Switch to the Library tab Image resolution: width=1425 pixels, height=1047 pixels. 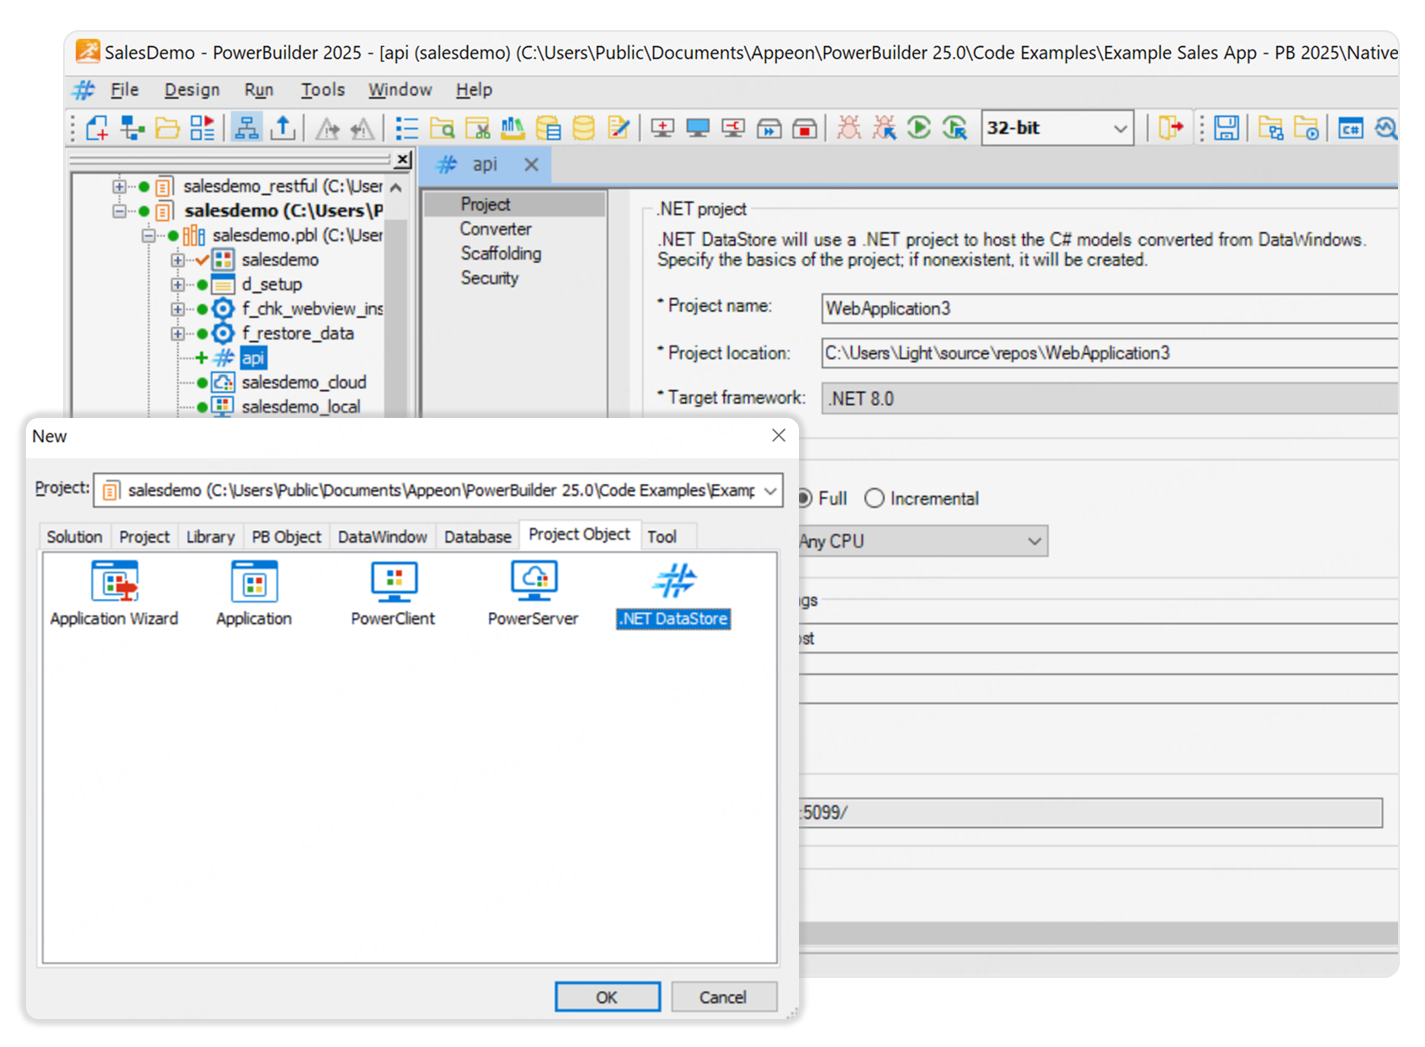click(x=210, y=537)
